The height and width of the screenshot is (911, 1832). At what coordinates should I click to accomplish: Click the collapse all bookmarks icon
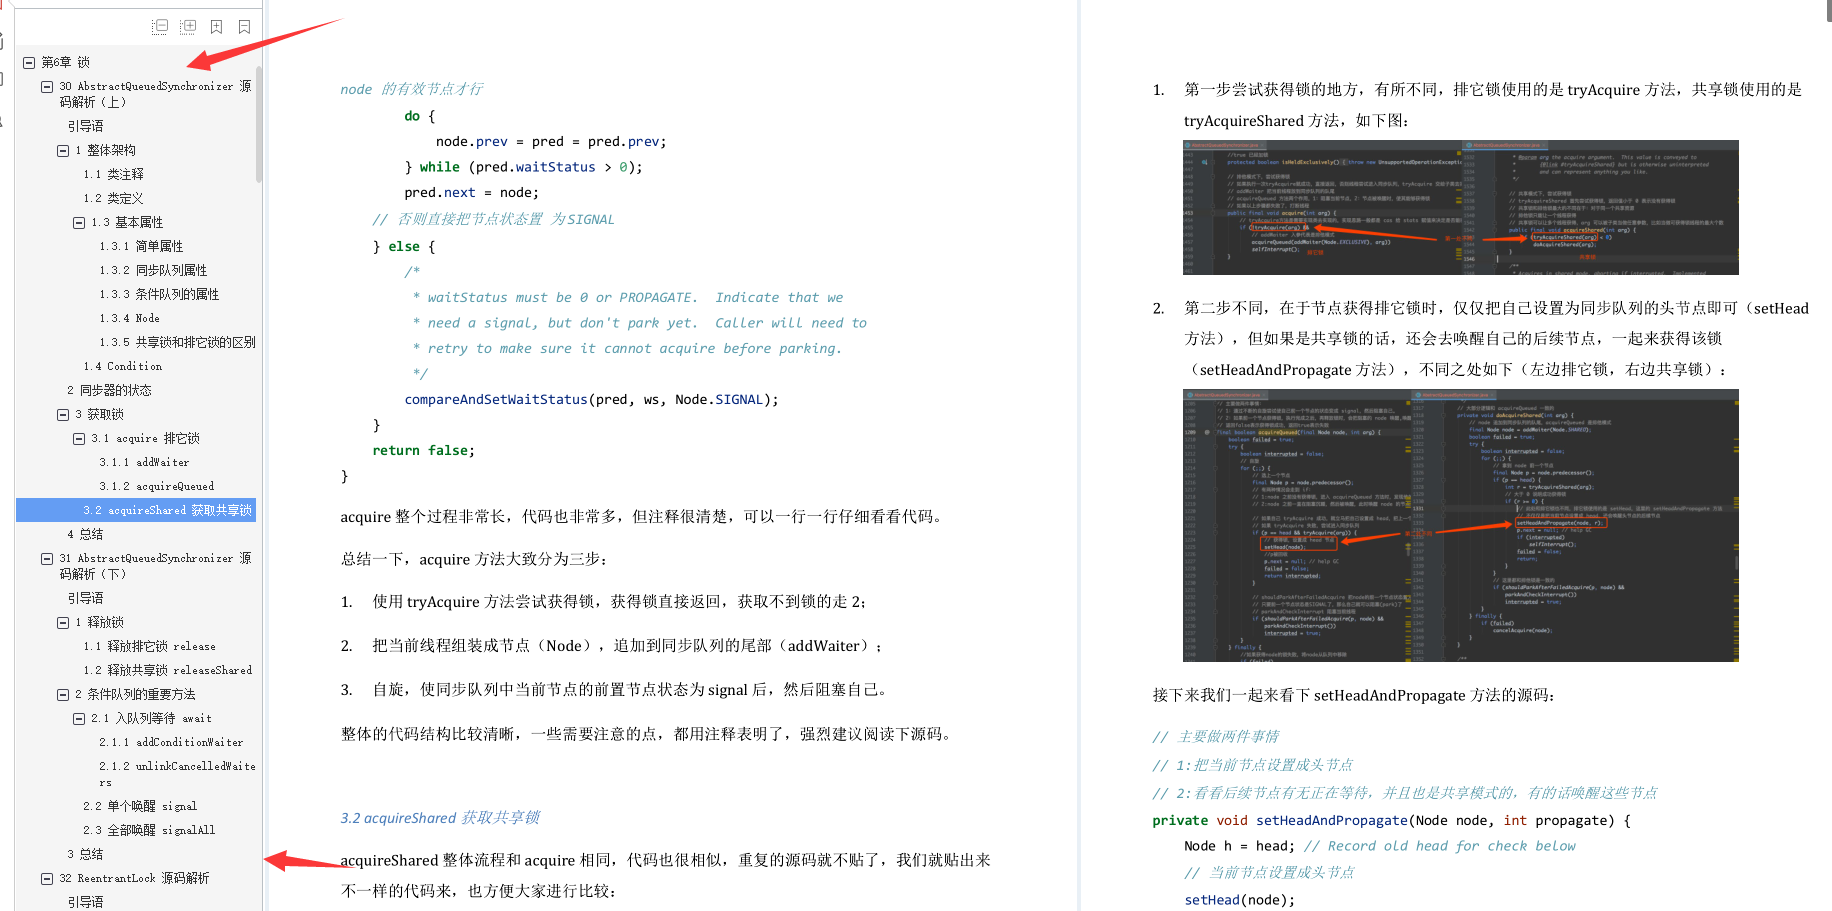160,27
